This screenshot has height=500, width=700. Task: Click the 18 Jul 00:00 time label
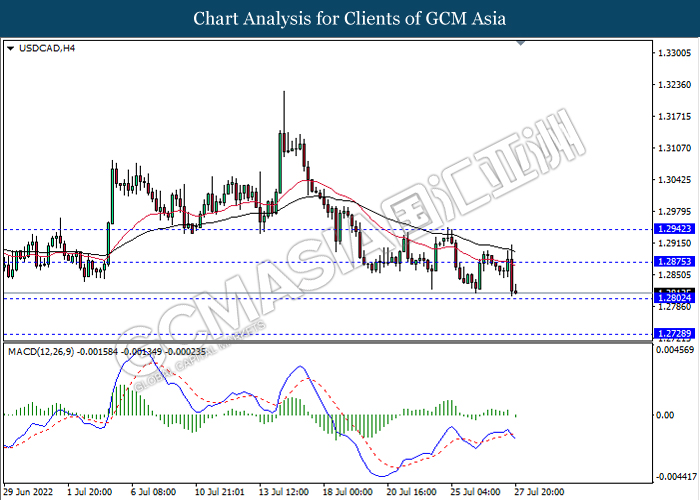coord(348,492)
